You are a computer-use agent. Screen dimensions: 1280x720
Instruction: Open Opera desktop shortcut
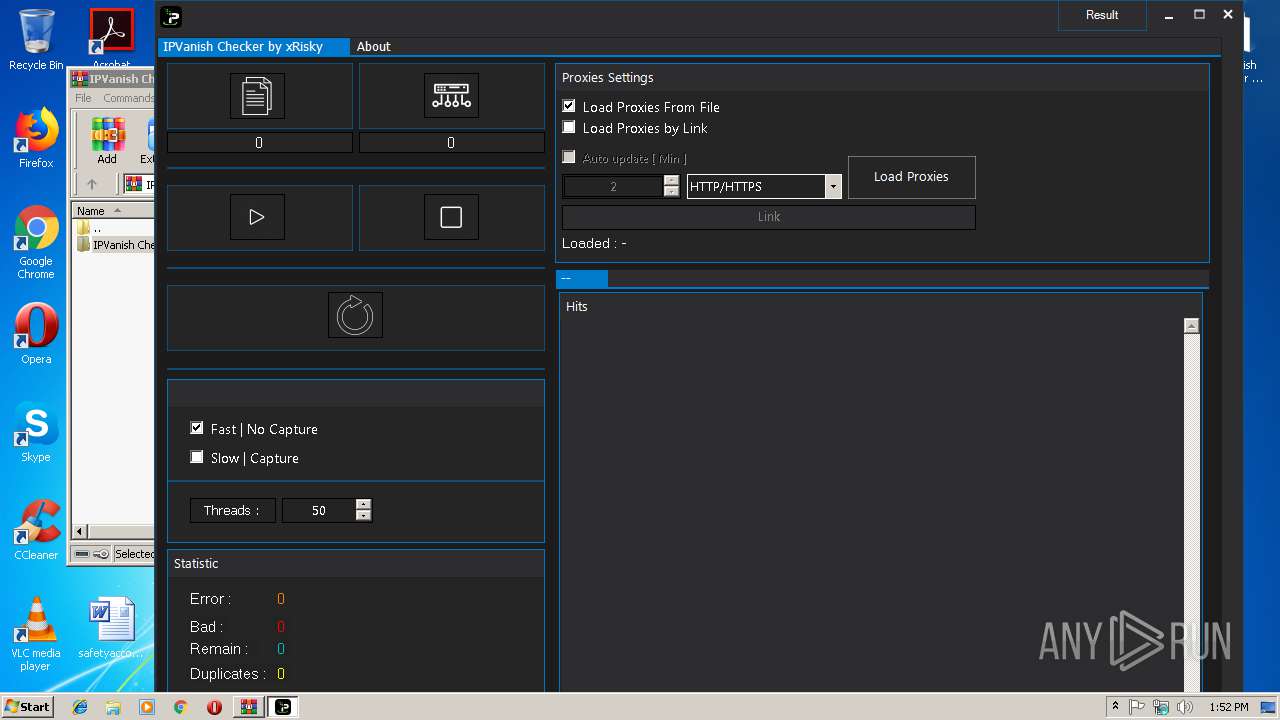36,334
